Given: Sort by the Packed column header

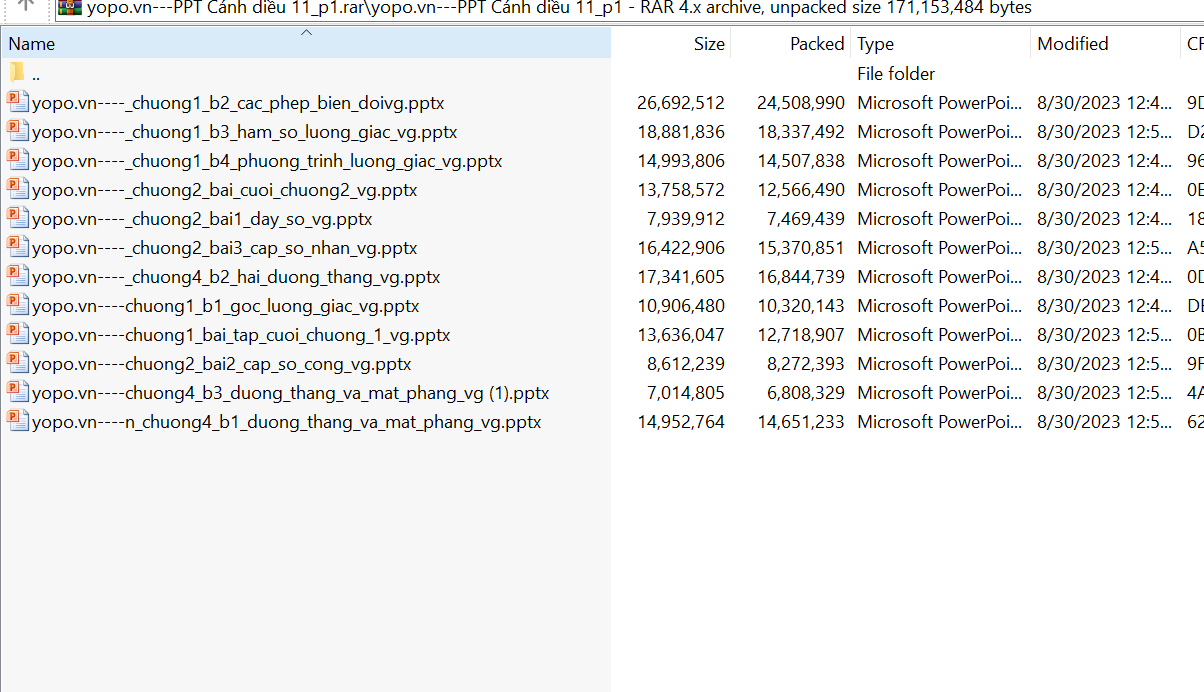Looking at the screenshot, I should point(816,44).
